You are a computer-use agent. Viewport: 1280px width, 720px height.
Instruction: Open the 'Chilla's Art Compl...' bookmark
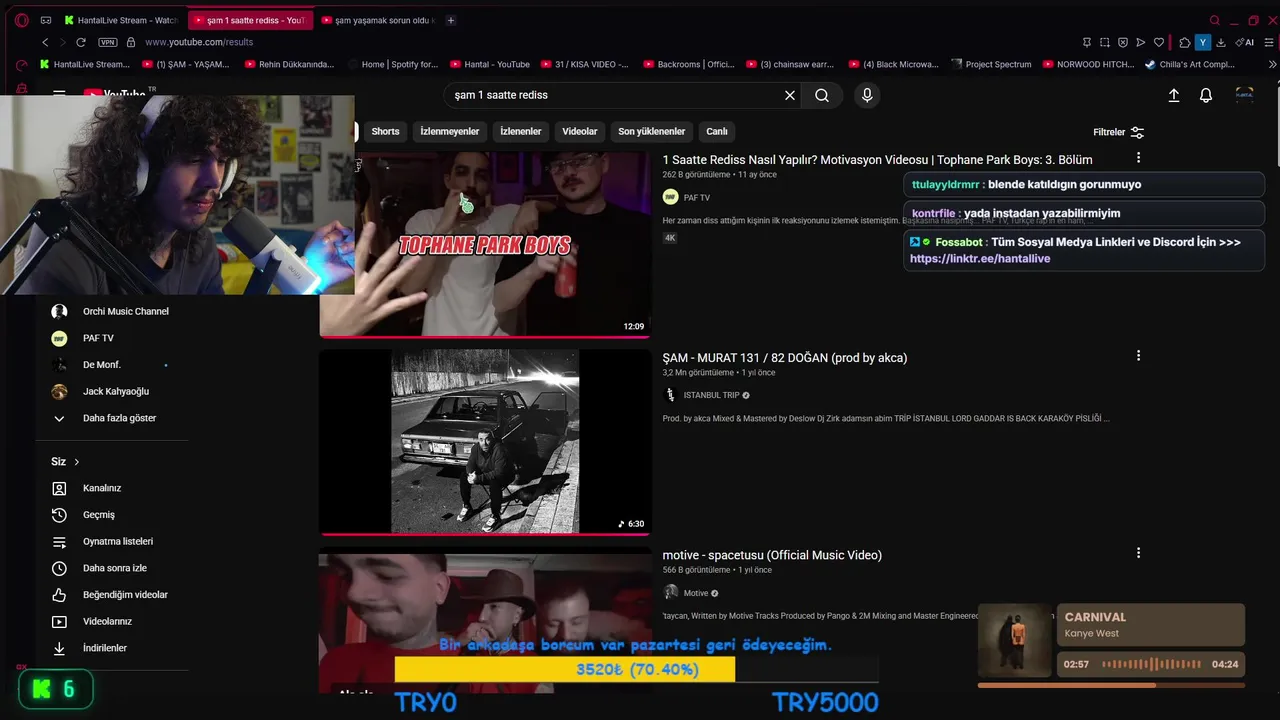point(1190,64)
